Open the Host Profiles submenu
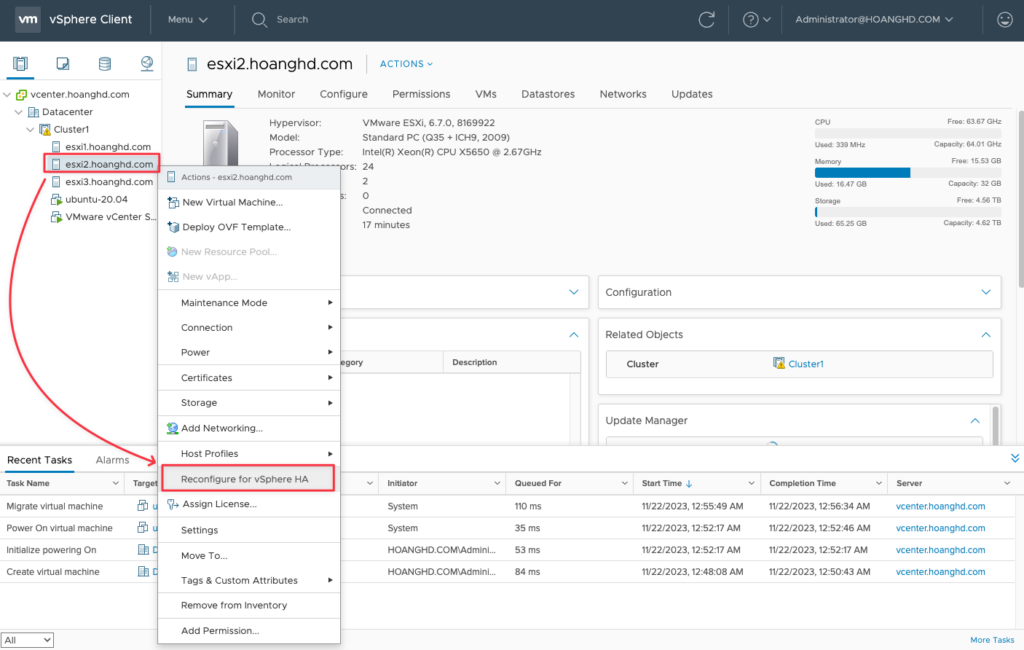1024x650 pixels. [249, 453]
